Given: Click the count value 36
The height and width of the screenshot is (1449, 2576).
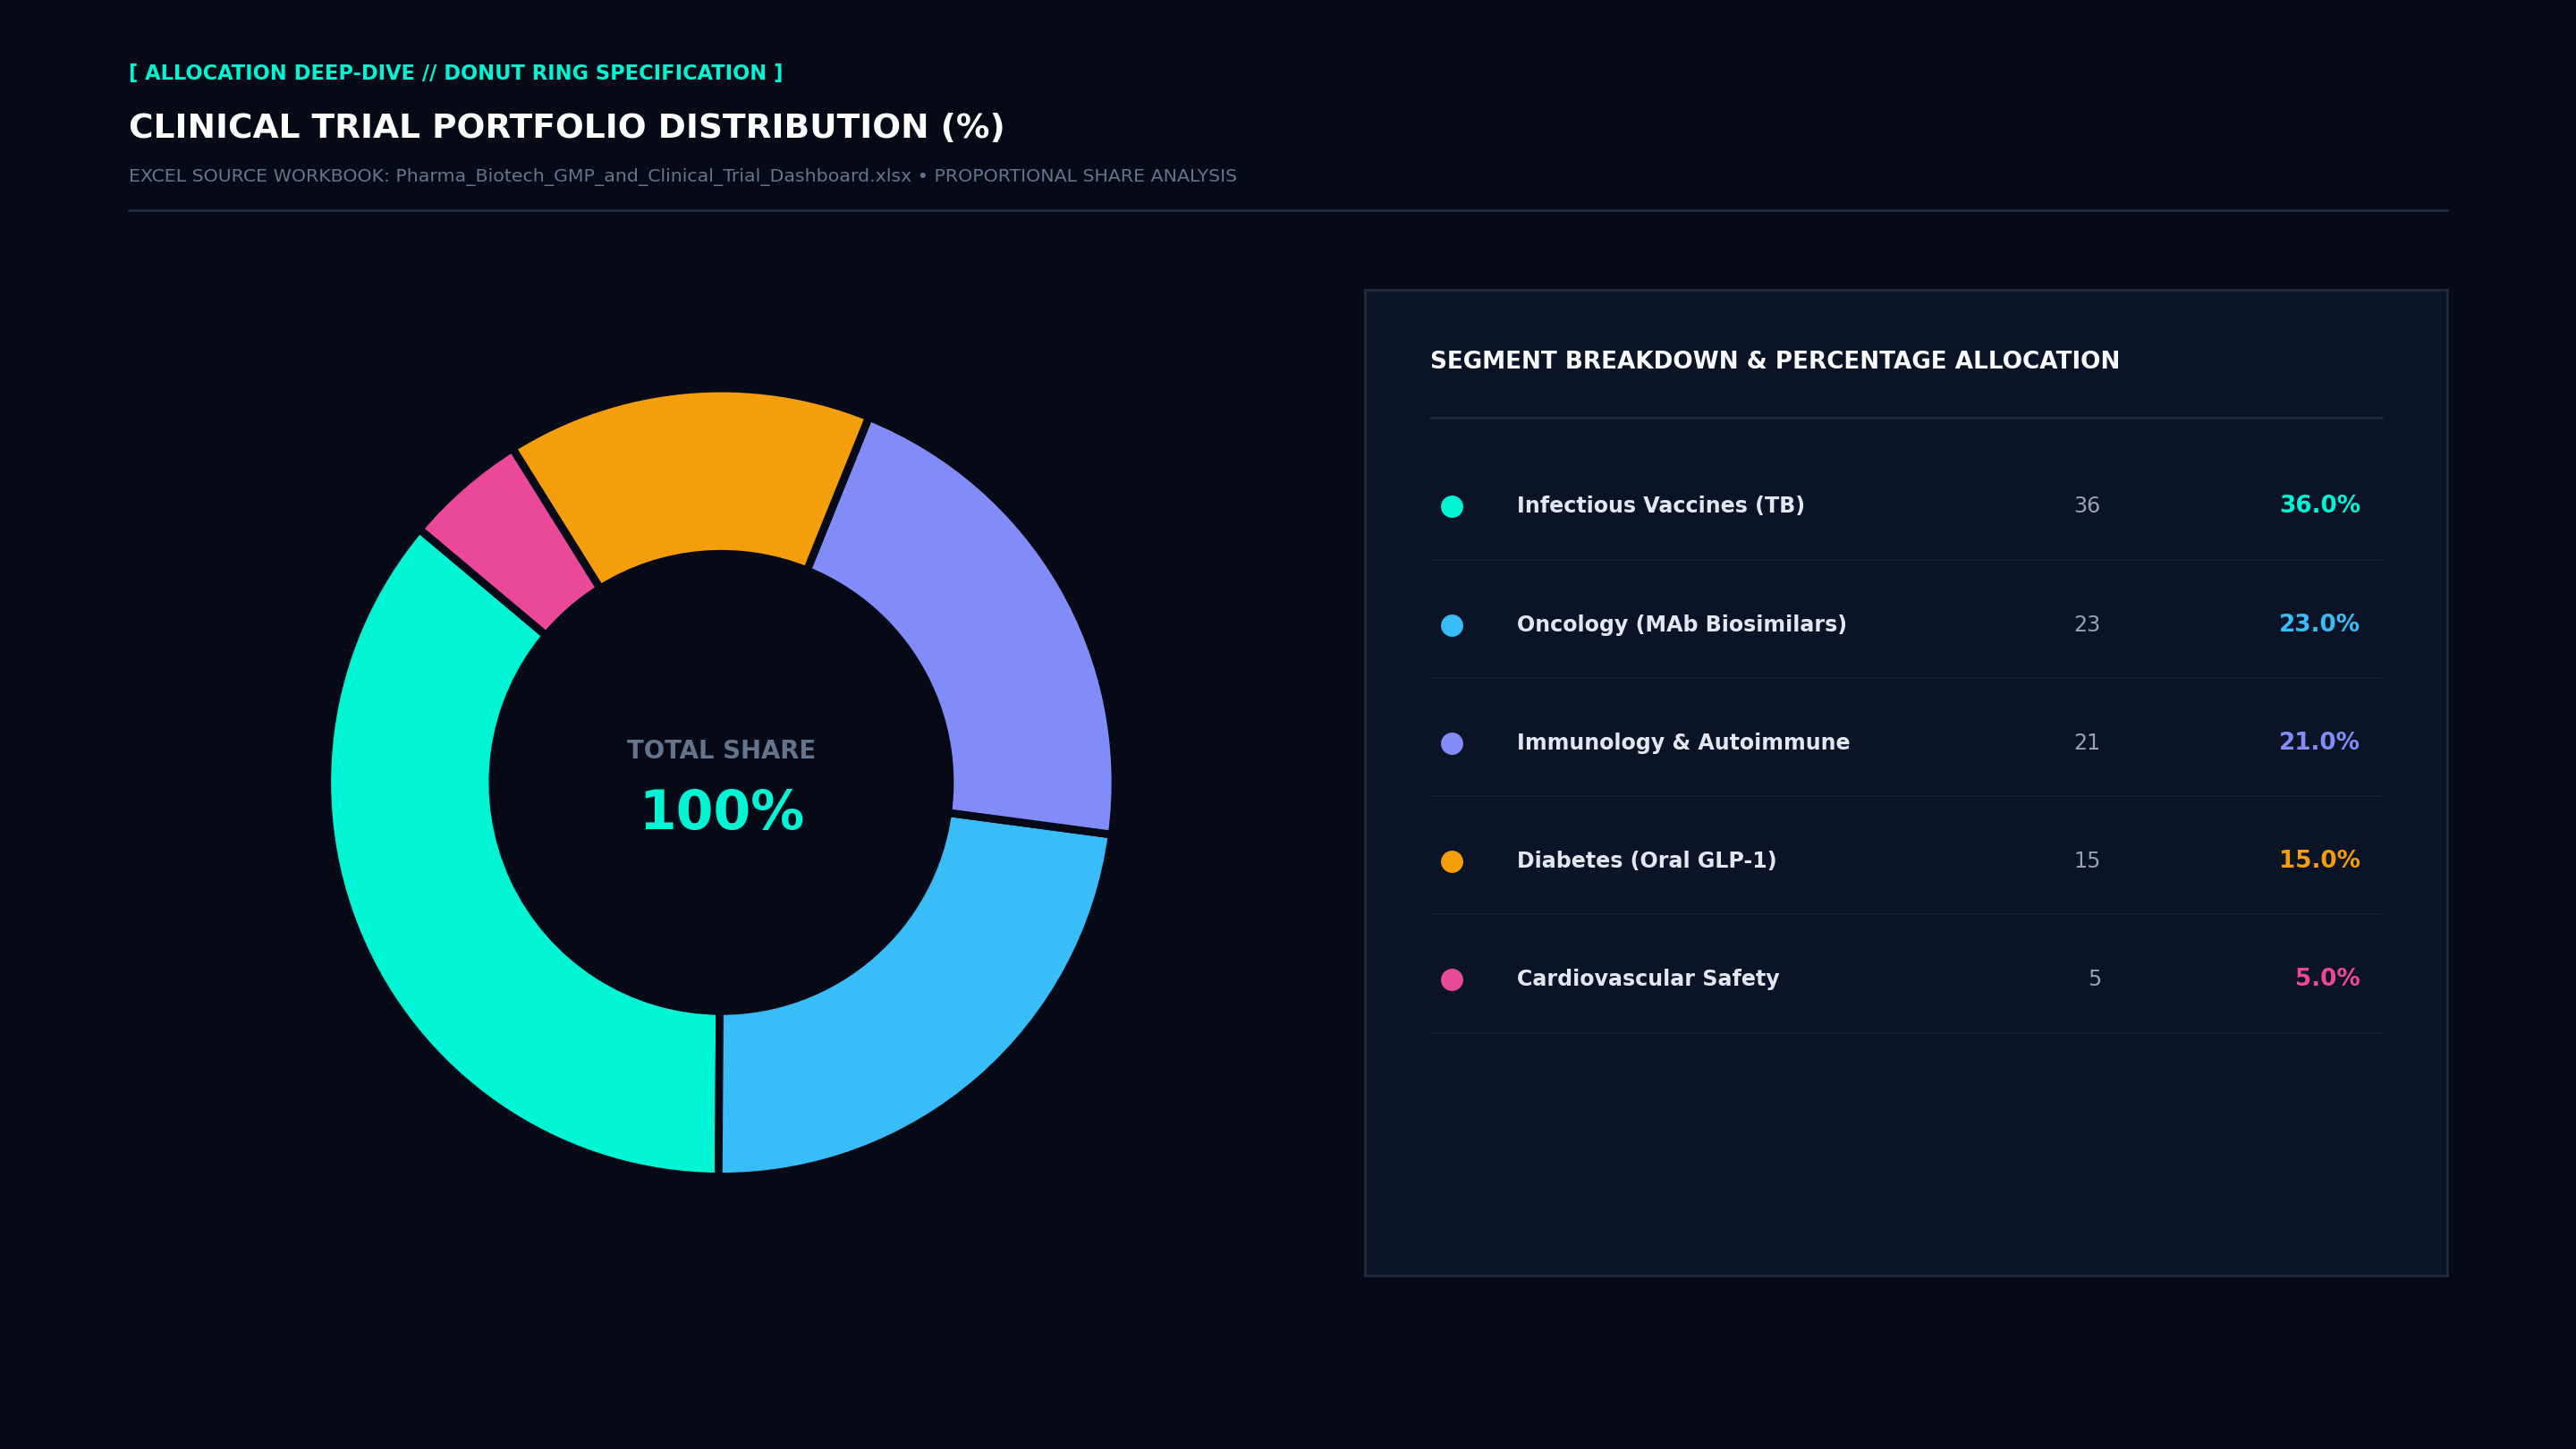Looking at the screenshot, I should pyautogui.click(x=2087, y=506).
